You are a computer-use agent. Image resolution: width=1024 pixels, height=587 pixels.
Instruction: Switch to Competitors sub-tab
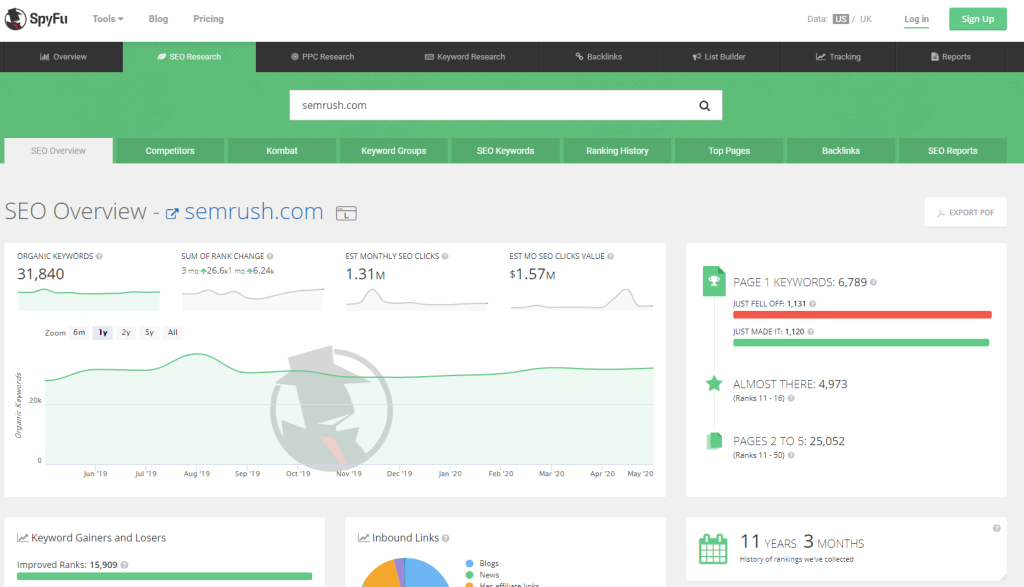point(170,151)
